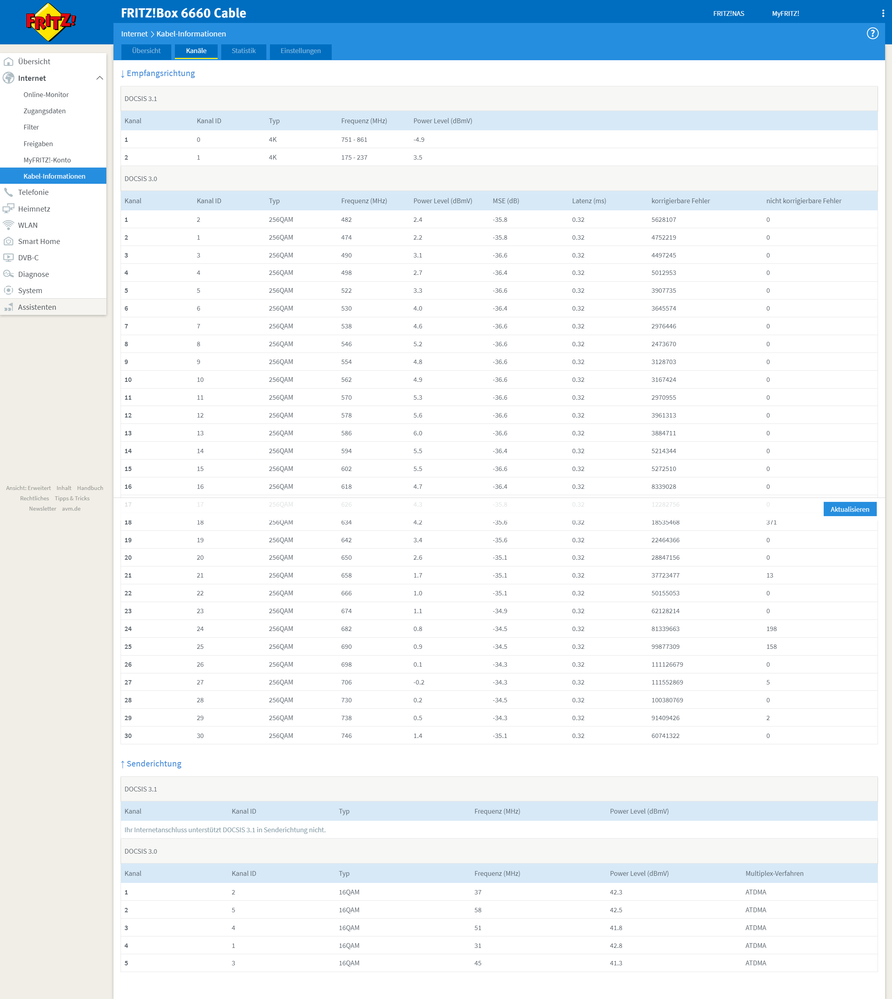Click the Internet breadcrumb link
Image resolution: width=892 pixels, height=999 pixels.
[x=134, y=34]
